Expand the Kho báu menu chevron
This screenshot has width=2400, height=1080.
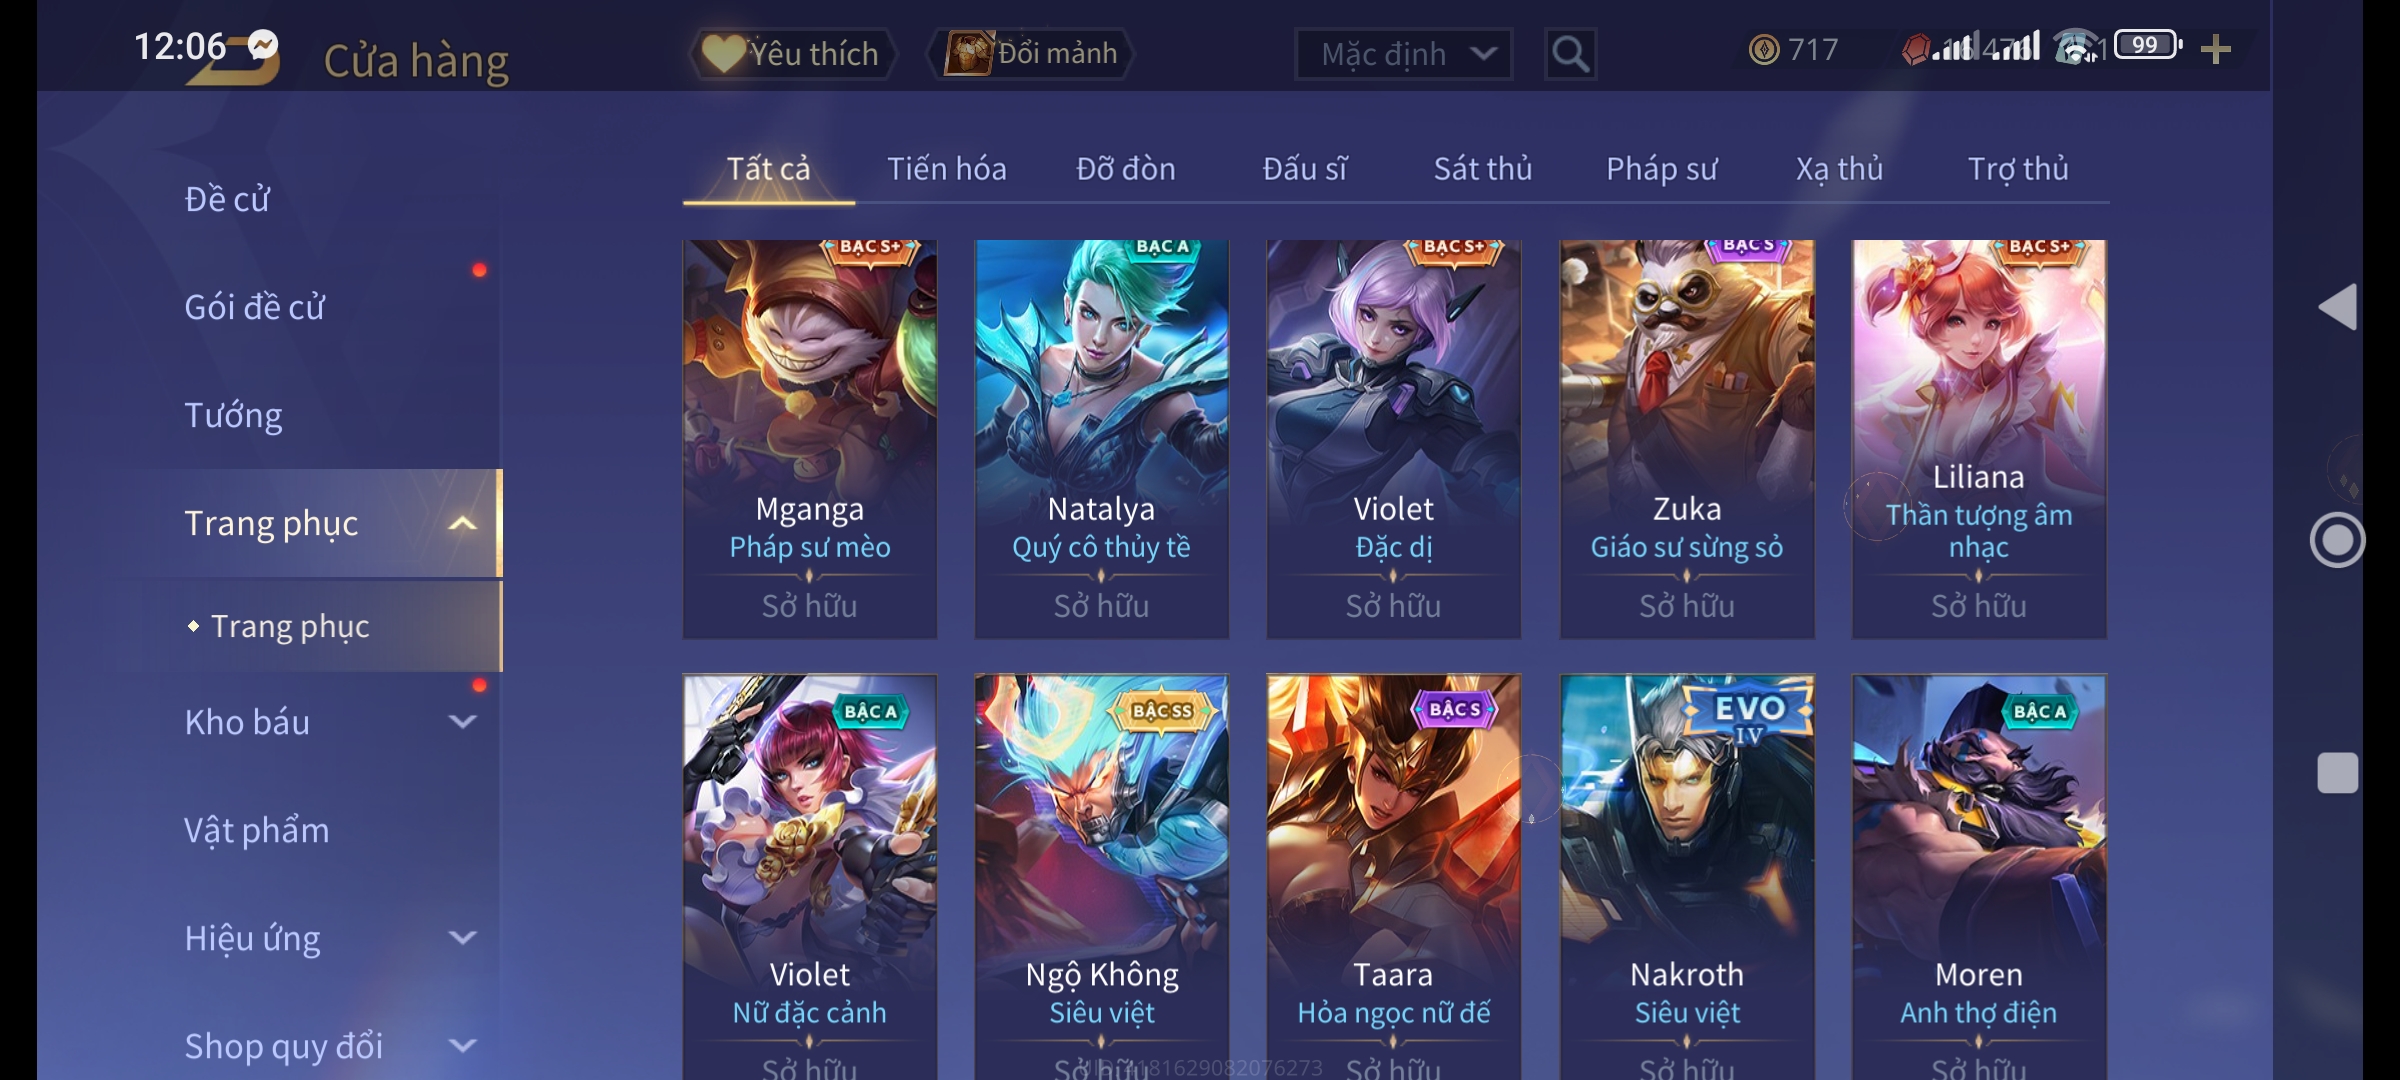coord(462,721)
